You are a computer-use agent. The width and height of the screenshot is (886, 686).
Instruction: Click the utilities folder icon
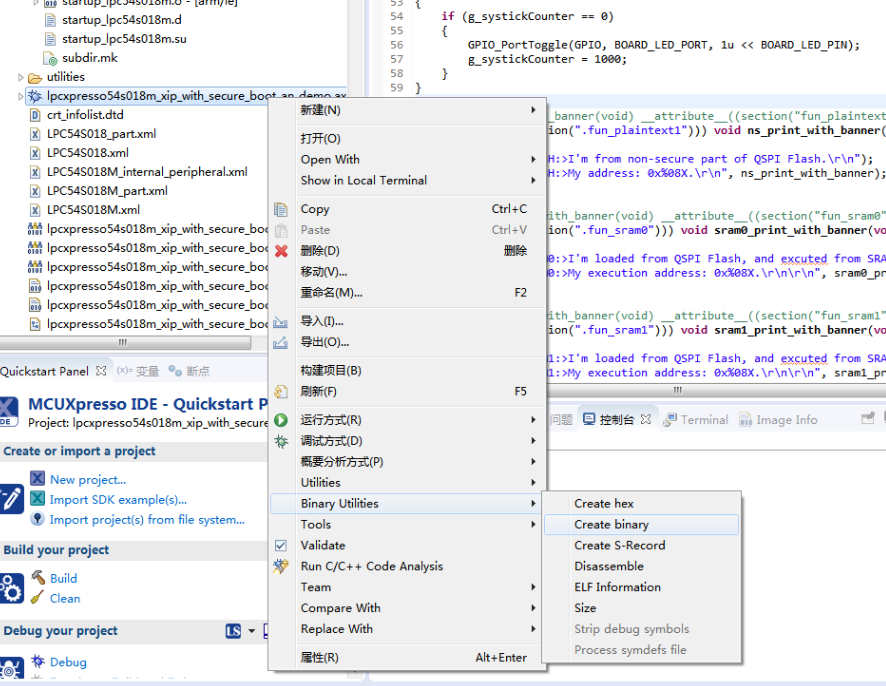coord(35,77)
